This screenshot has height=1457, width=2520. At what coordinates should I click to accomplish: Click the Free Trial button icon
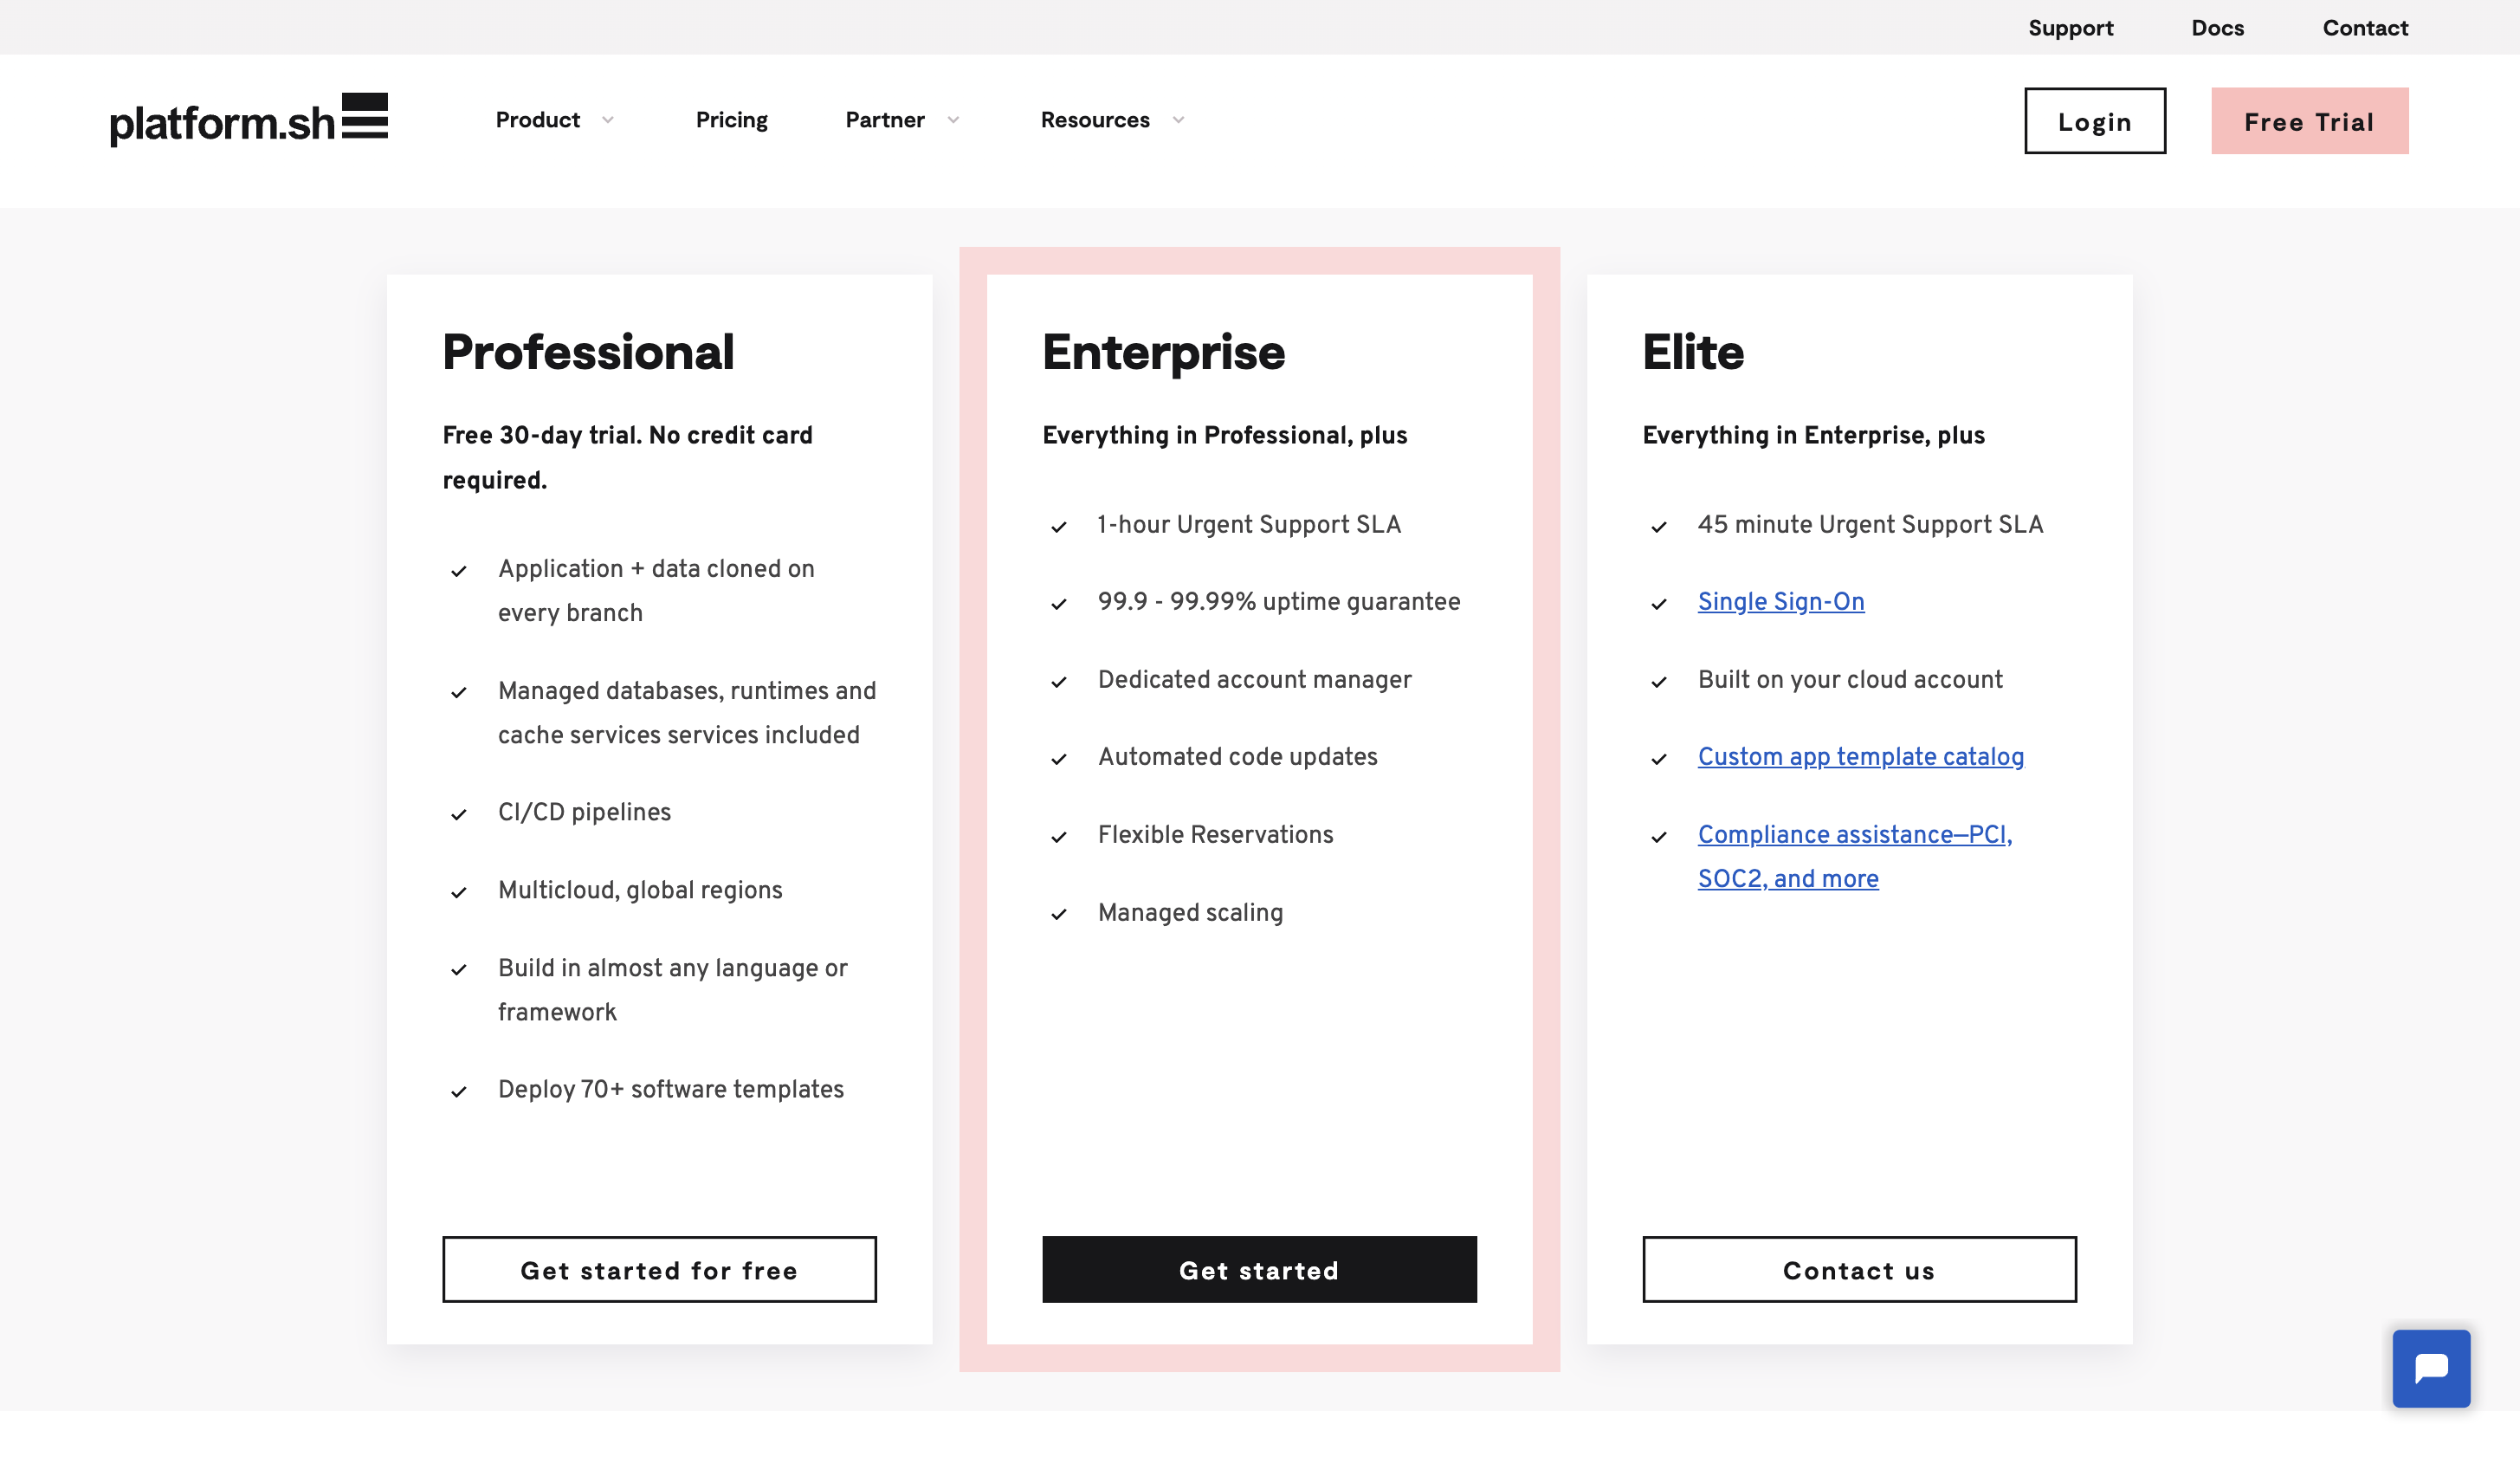click(2309, 120)
